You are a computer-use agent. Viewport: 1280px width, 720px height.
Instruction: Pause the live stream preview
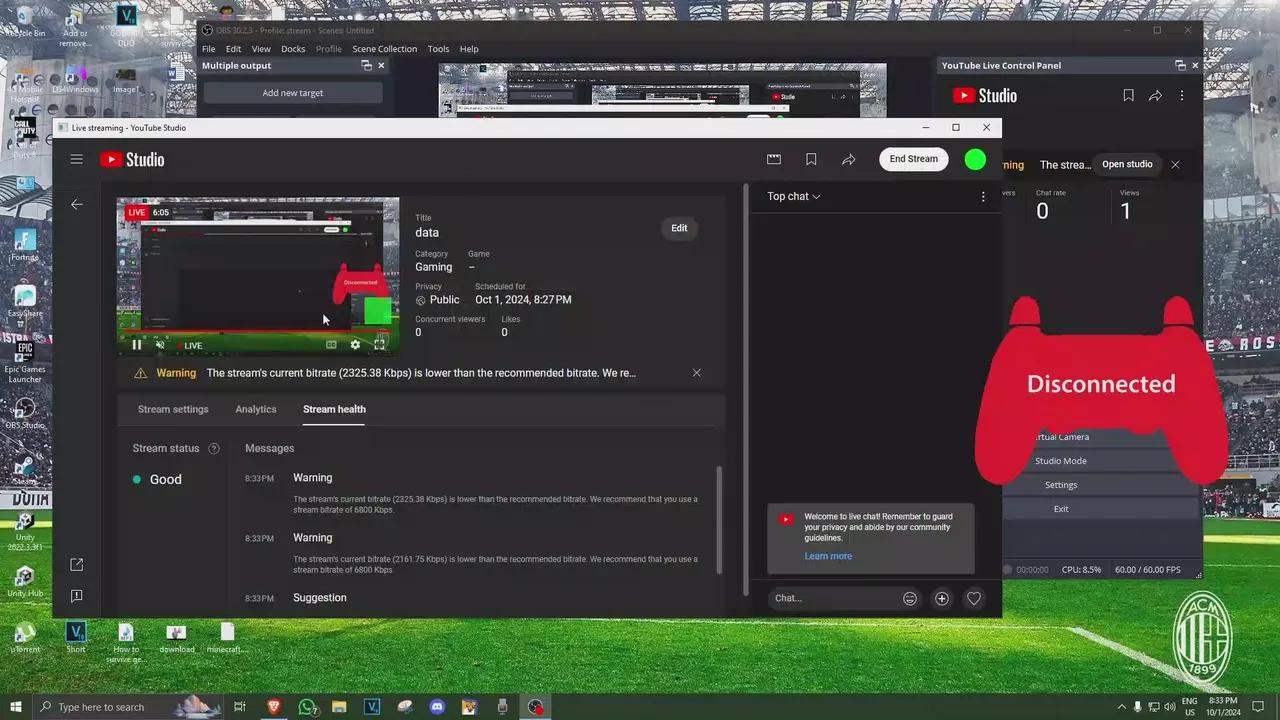click(137, 345)
